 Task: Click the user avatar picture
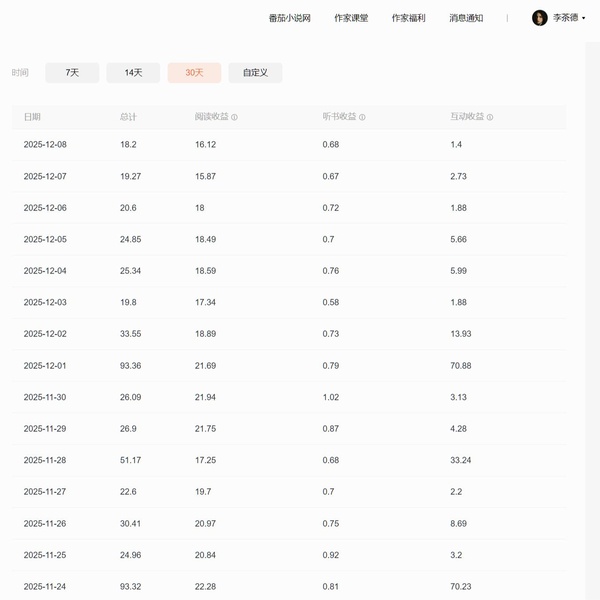(540, 18)
